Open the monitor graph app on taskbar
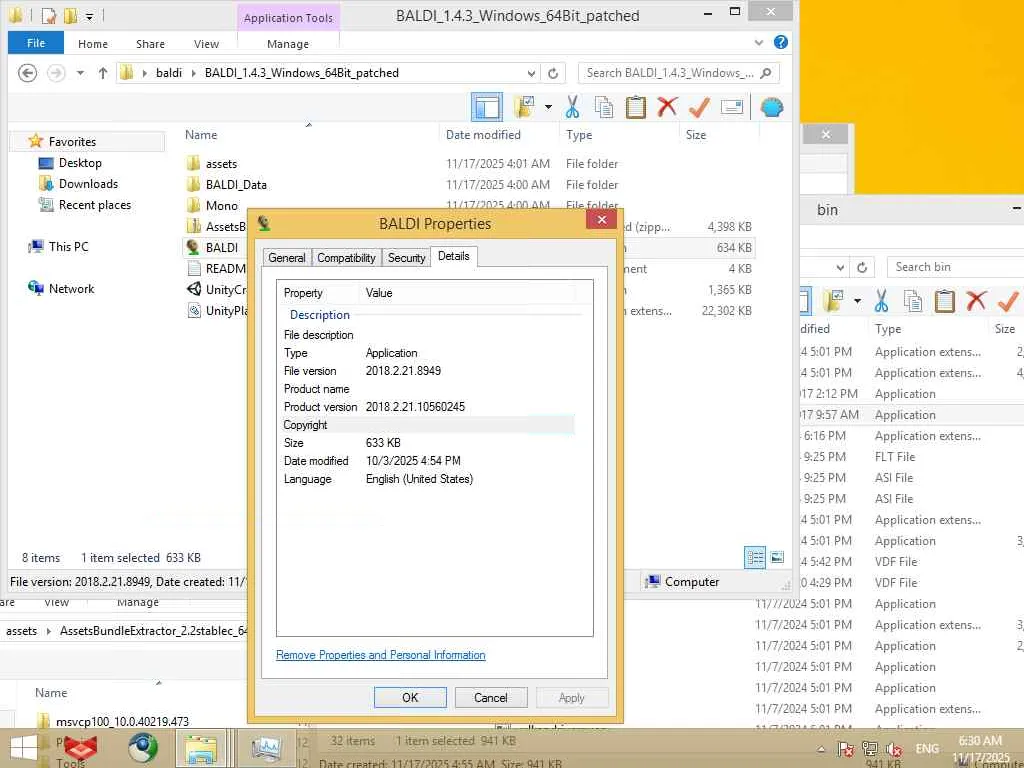 [x=265, y=748]
